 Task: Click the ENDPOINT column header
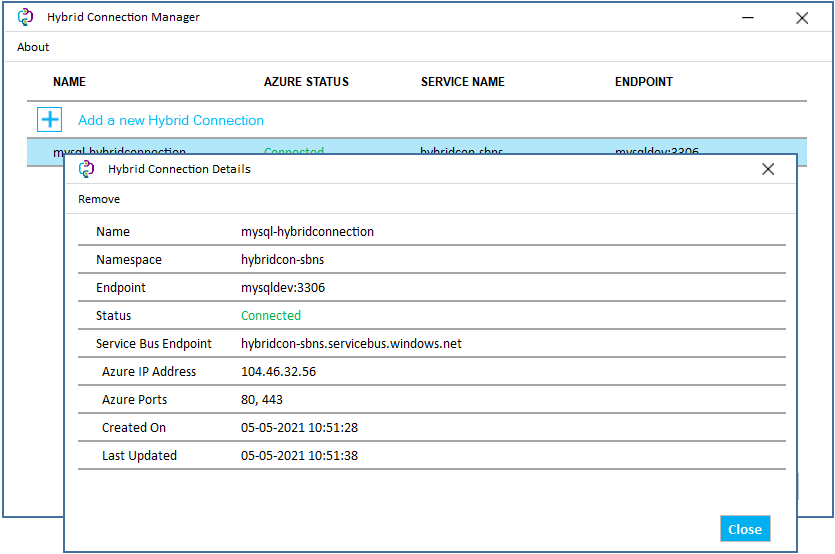tap(644, 82)
